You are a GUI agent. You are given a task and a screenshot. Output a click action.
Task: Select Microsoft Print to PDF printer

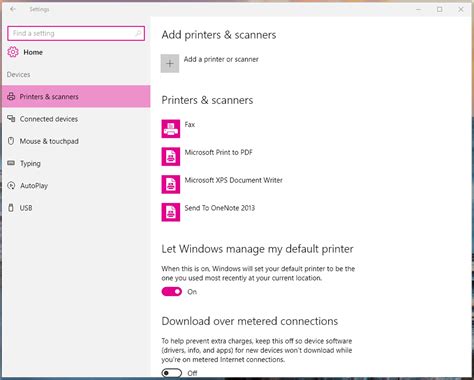pyautogui.click(x=219, y=152)
